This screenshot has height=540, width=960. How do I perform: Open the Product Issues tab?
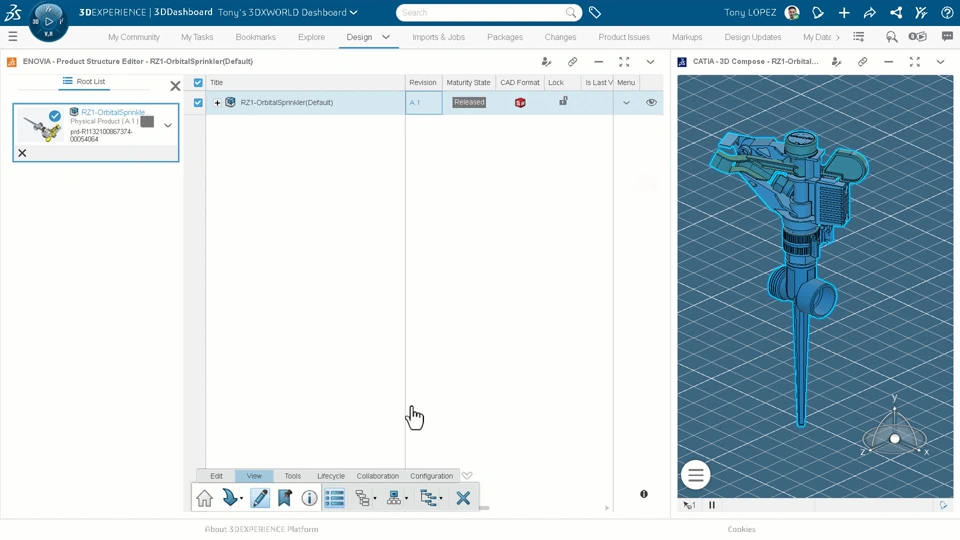tap(624, 37)
